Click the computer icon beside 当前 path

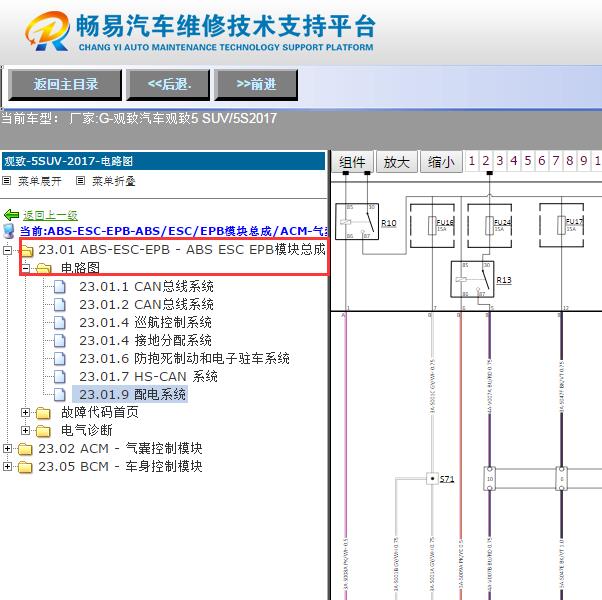8,231
